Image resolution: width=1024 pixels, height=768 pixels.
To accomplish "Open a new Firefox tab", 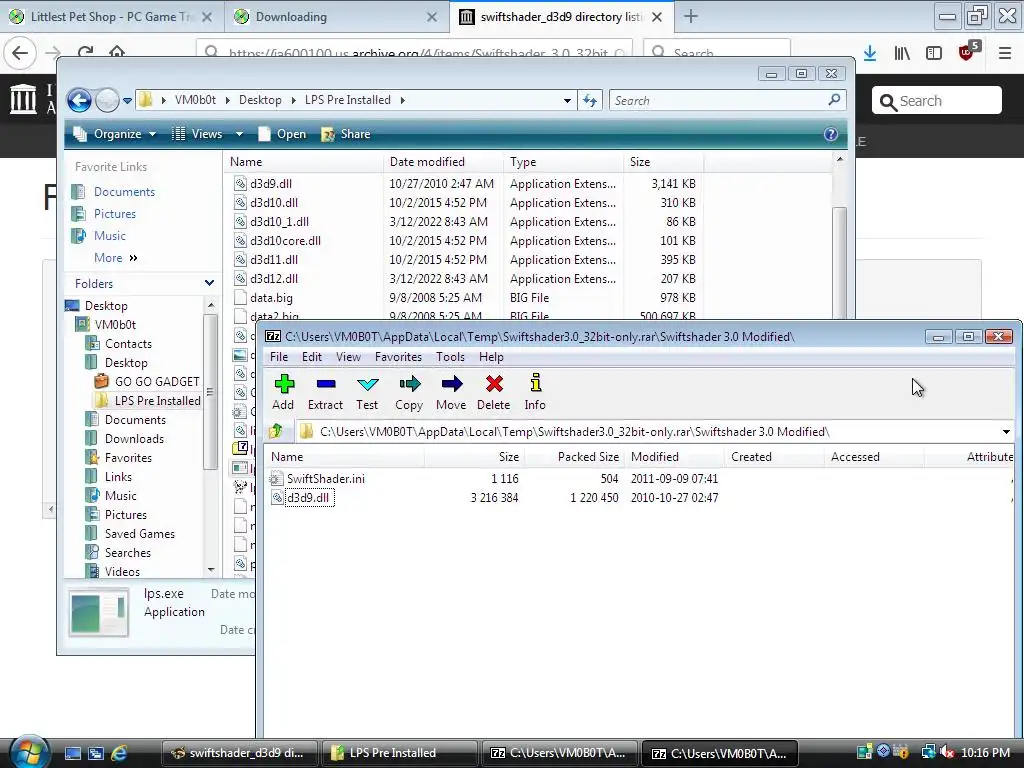I will click(690, 16).
